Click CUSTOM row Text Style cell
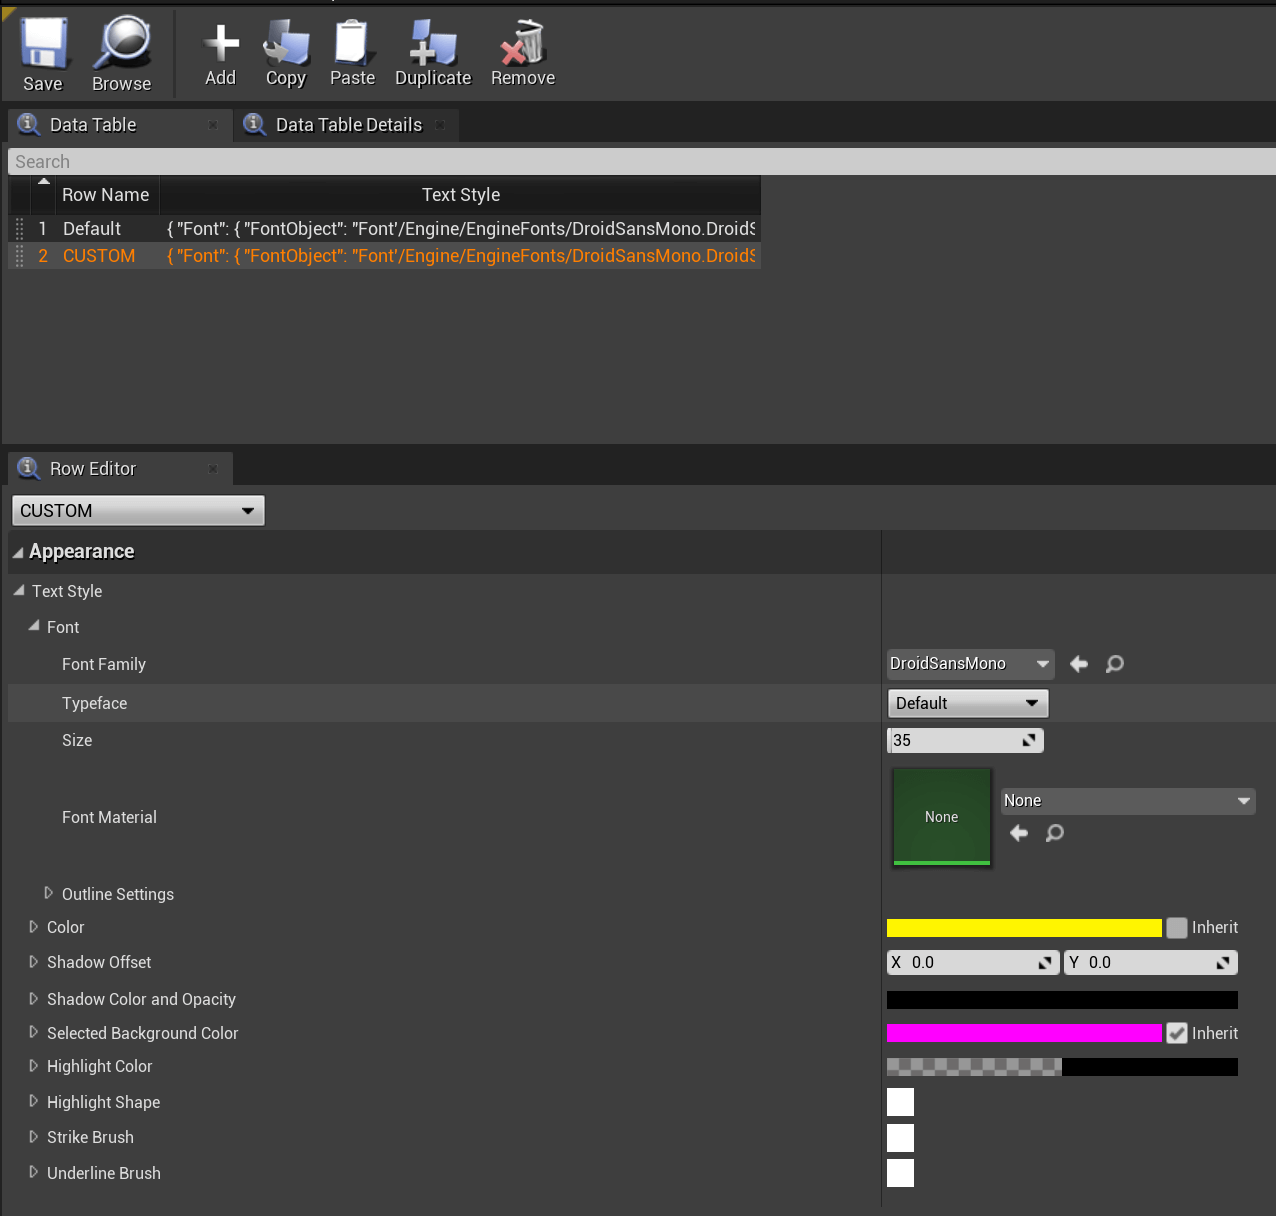This screenshot has height=1216, width=1276. point(461,256)
